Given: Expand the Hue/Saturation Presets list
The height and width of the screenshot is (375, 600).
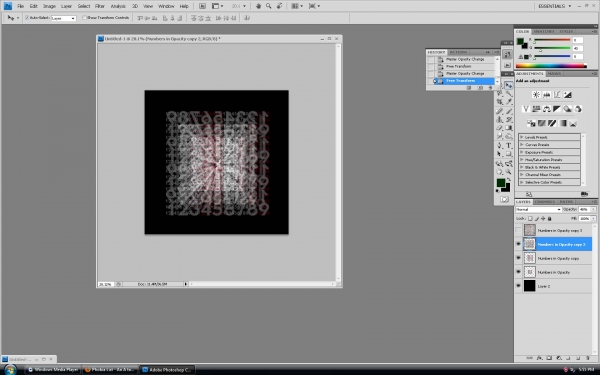Looking at the screenshot, I should point(522,160).
